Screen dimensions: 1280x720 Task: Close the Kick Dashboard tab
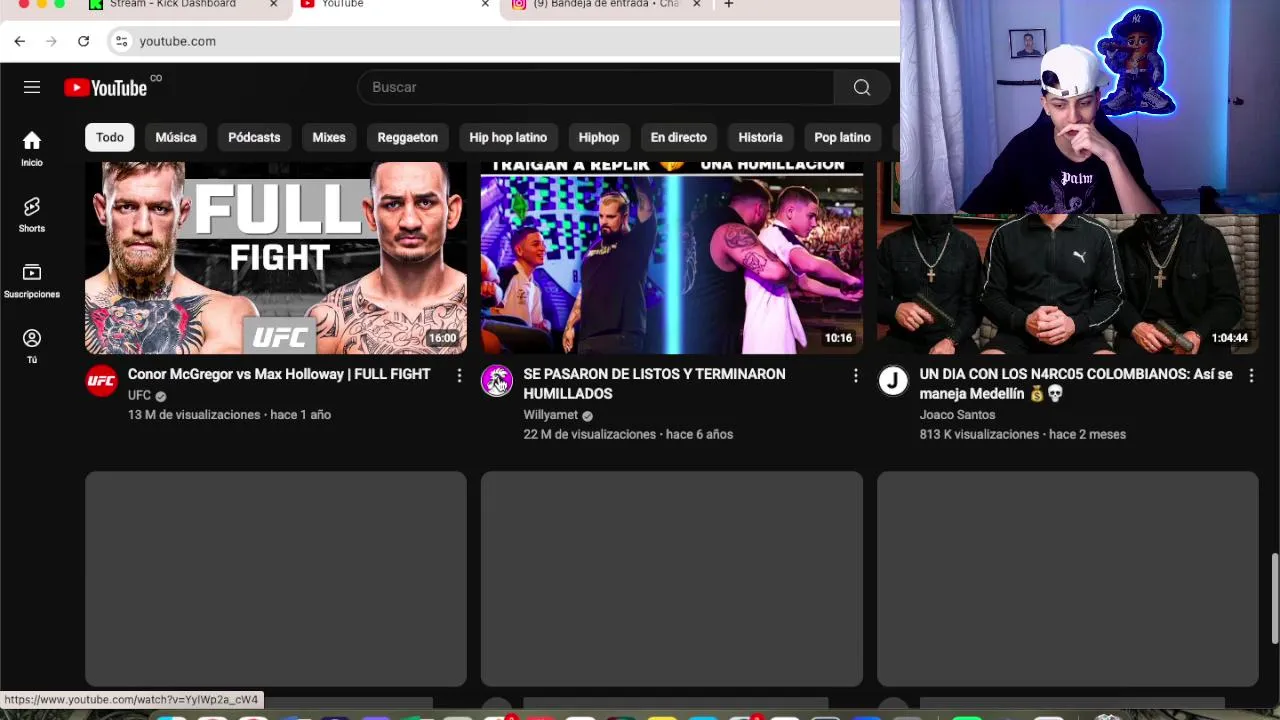click(x=274, y=5)
